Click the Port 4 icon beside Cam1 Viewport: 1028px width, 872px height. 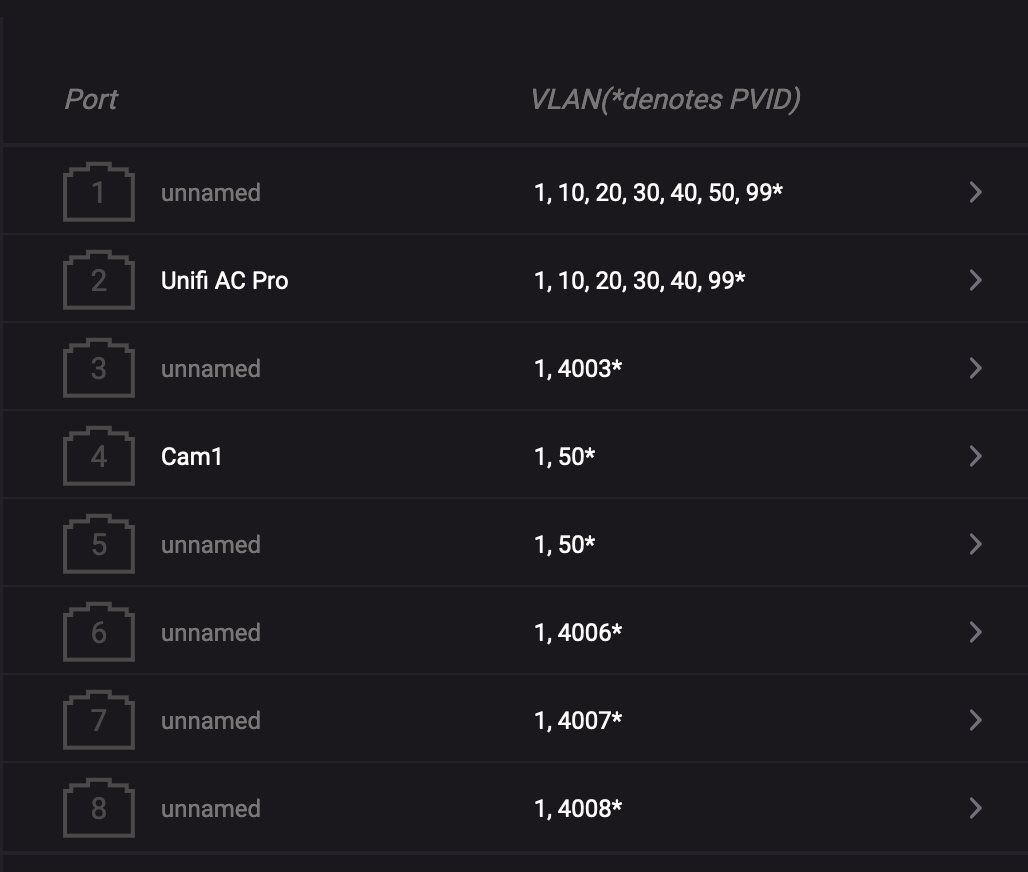click(98, 456)
